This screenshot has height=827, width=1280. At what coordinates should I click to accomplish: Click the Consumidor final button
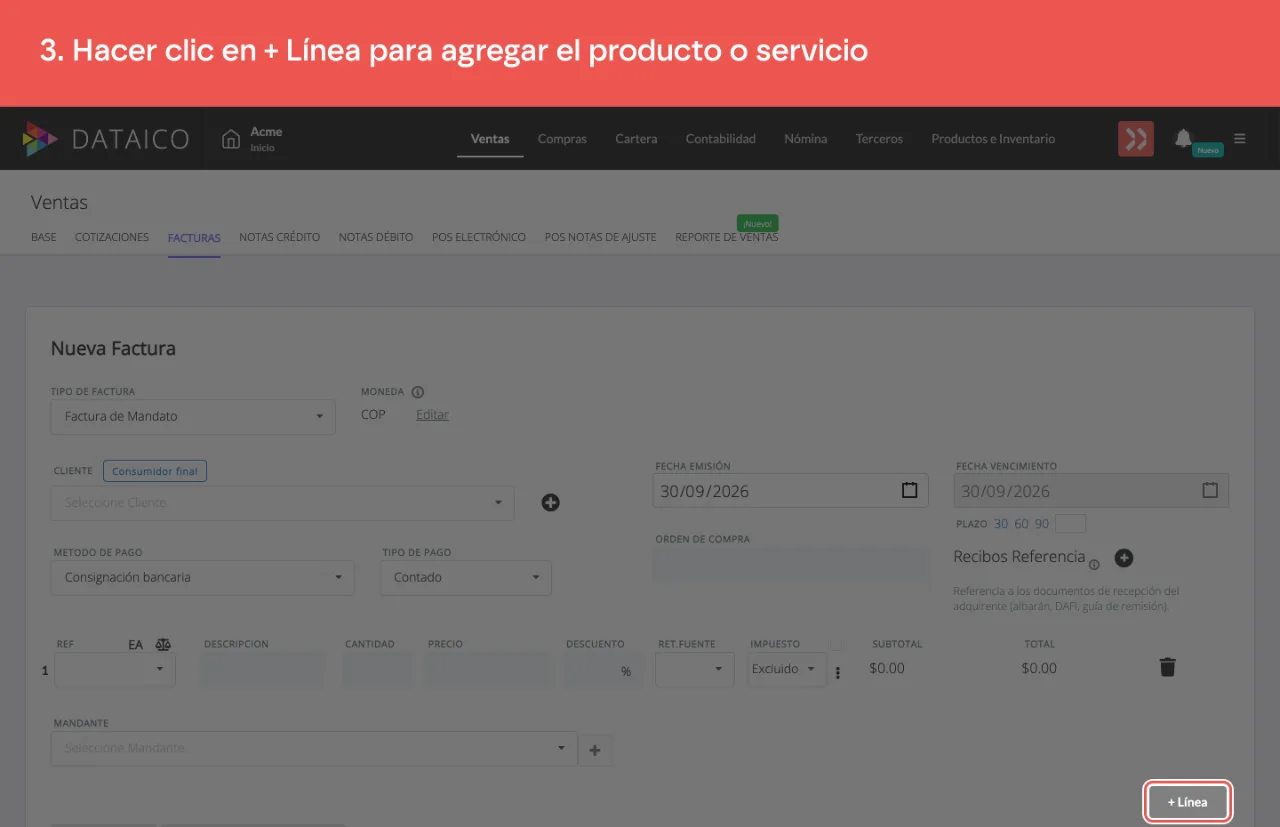155,471
